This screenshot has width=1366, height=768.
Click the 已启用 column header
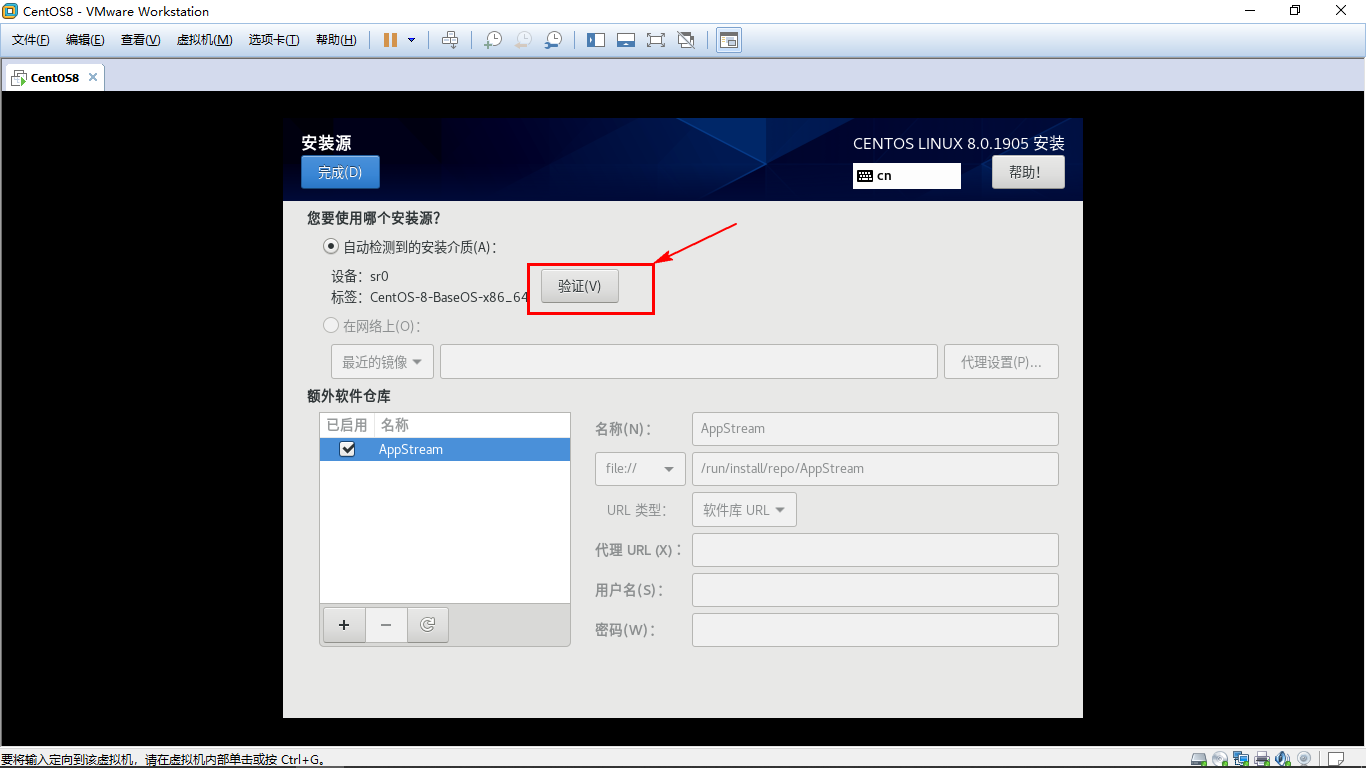[x=347, y=425]
